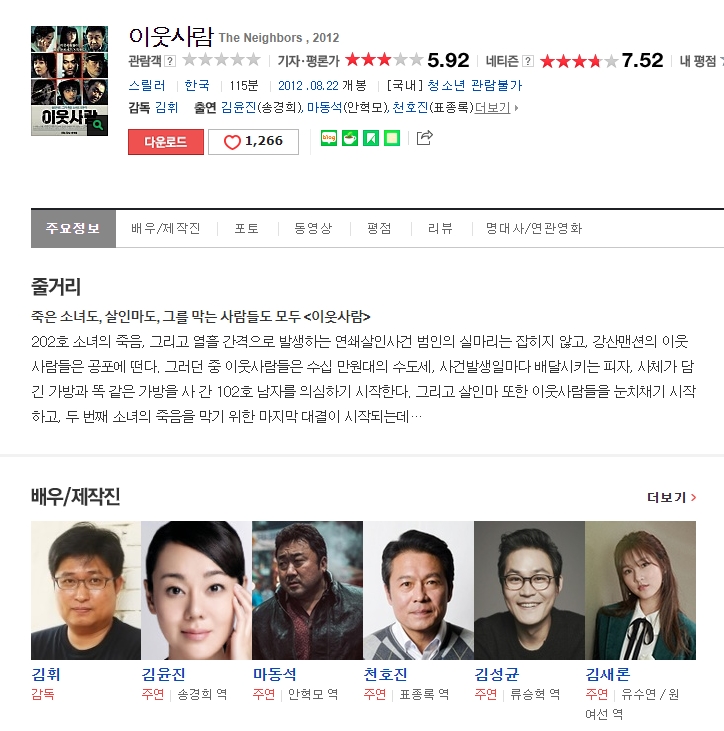Viewport: 724px width, 731px height.
Task: Click 김새론 name under her photo
Action: click(607, 674)
